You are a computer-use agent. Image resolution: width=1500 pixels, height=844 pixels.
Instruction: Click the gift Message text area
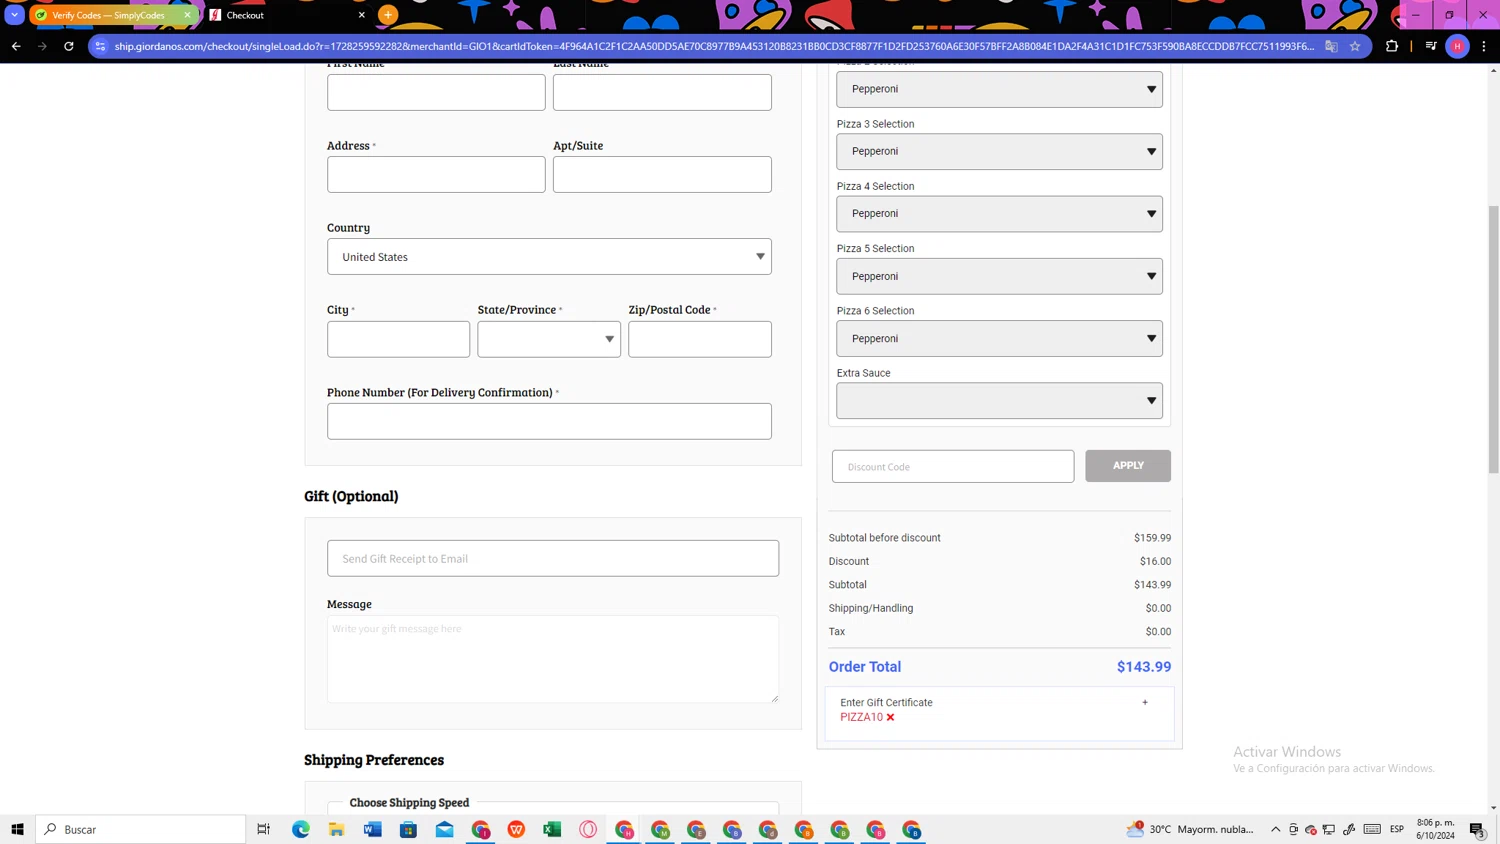click(553, 659)
